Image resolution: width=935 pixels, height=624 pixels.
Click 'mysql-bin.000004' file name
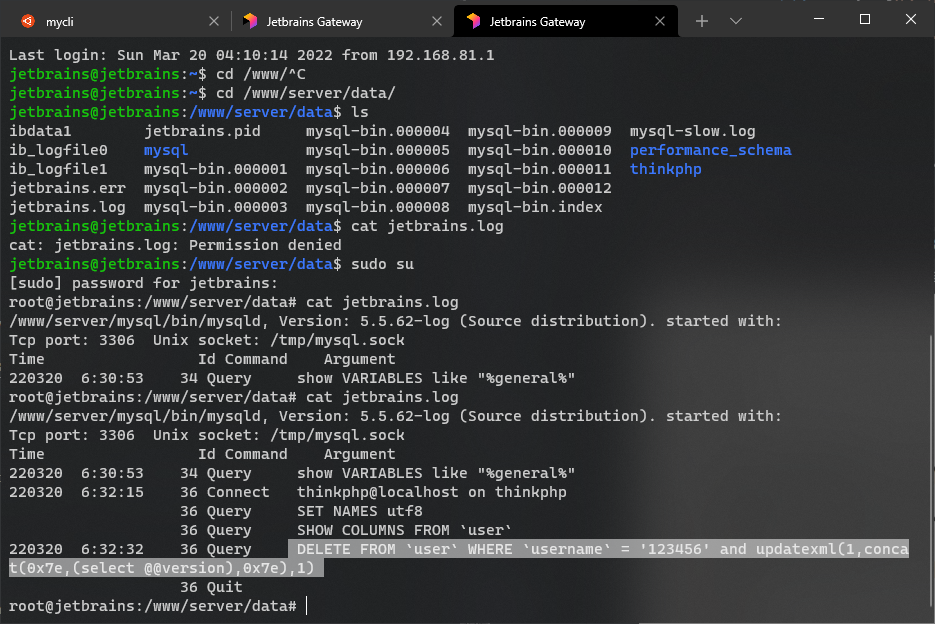tap(377, 131)
